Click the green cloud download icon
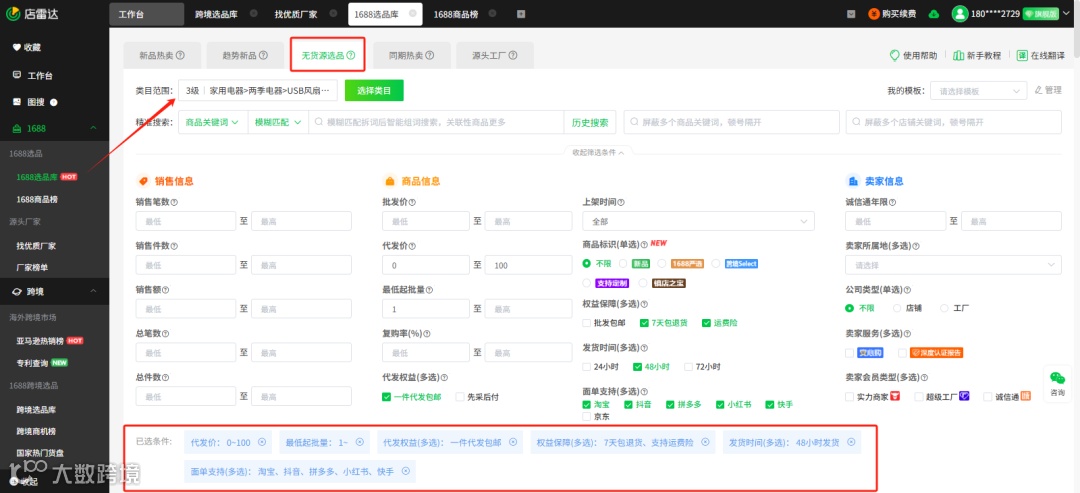Image resolution: width=1080 pixels, height=493 pixels. 933,14
